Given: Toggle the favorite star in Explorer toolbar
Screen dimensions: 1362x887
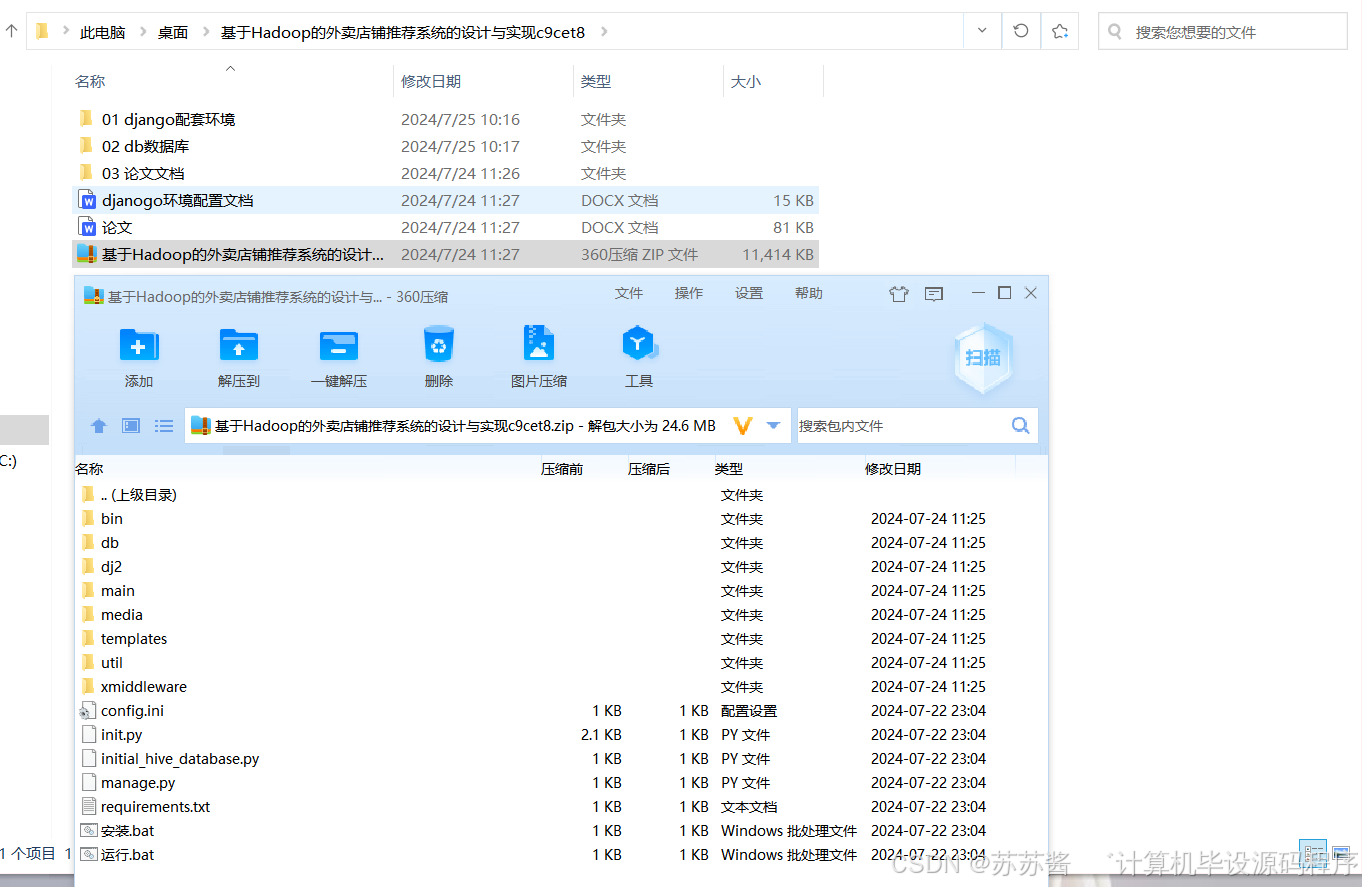Looking at the screenshot, I should [x=1057, y=31].
